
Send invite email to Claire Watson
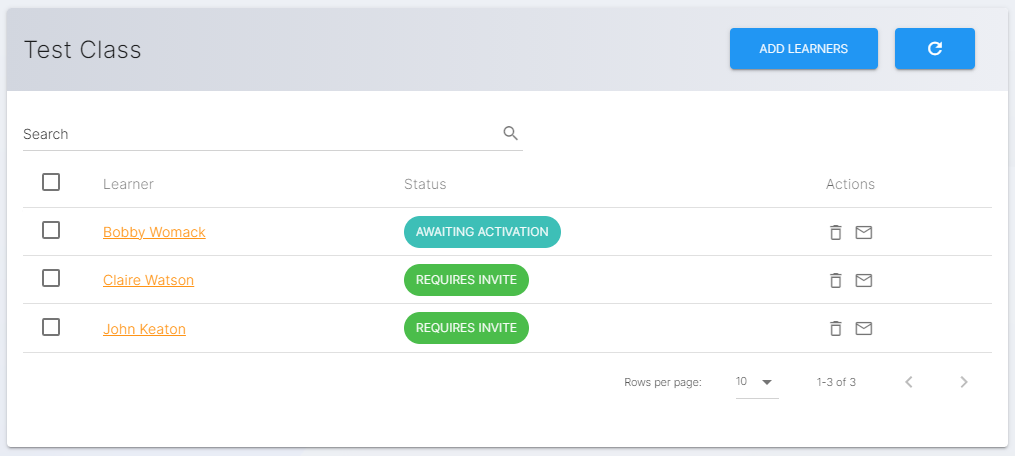(x=864, y=280)
